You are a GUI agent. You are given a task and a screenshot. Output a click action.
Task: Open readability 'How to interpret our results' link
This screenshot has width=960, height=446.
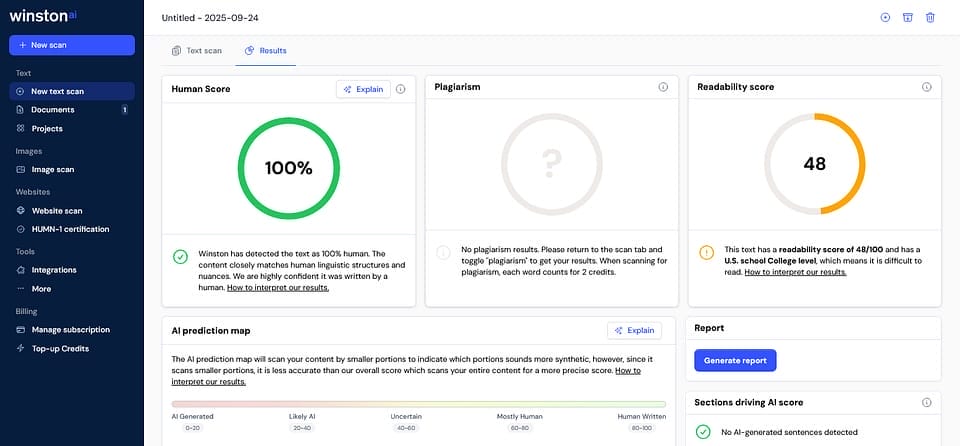[x=795, y=272]
